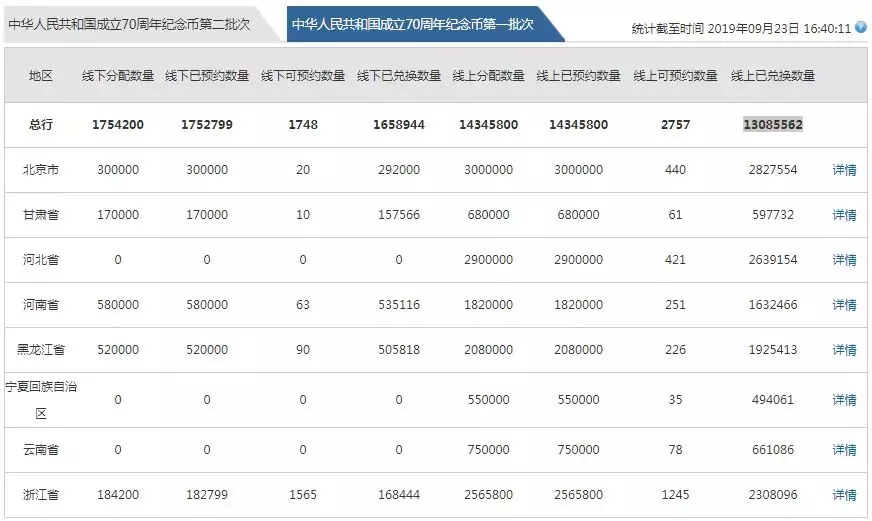
Task: Open 详情 for 北京市
Action: (x=844, y=170)
